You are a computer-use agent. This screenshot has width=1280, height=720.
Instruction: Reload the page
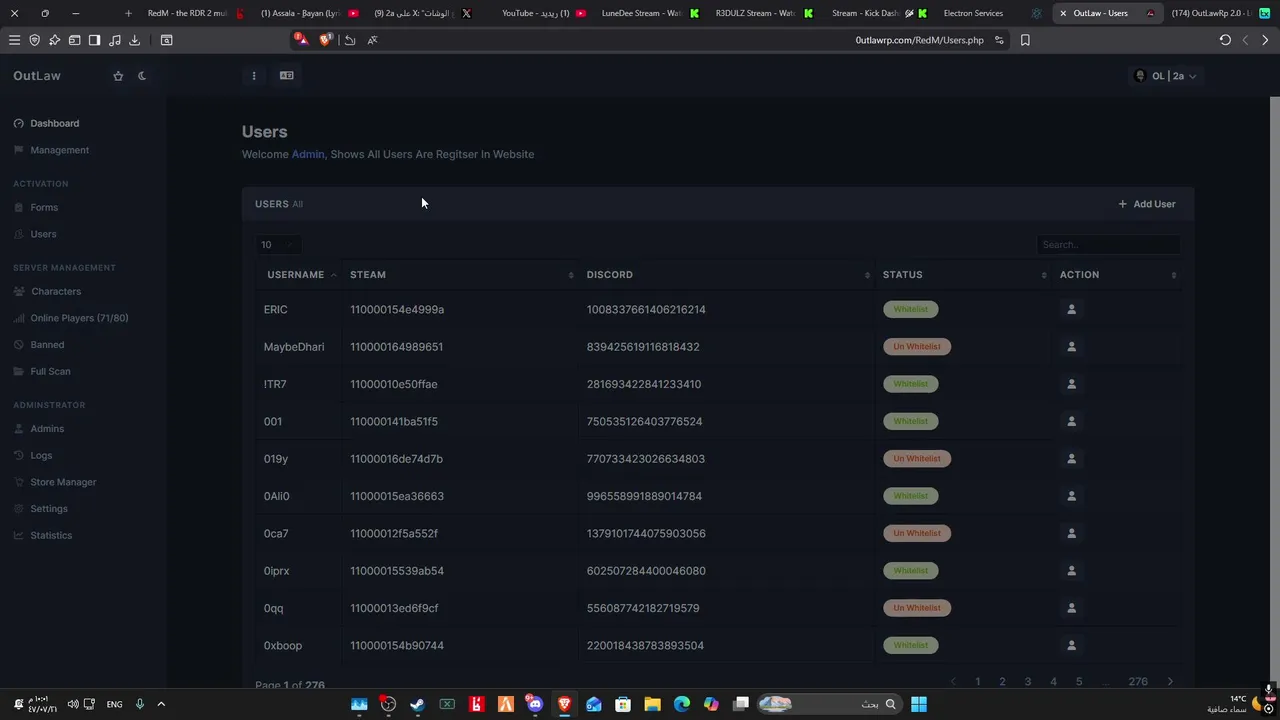pyautogui.click(x=1225, y=40)
